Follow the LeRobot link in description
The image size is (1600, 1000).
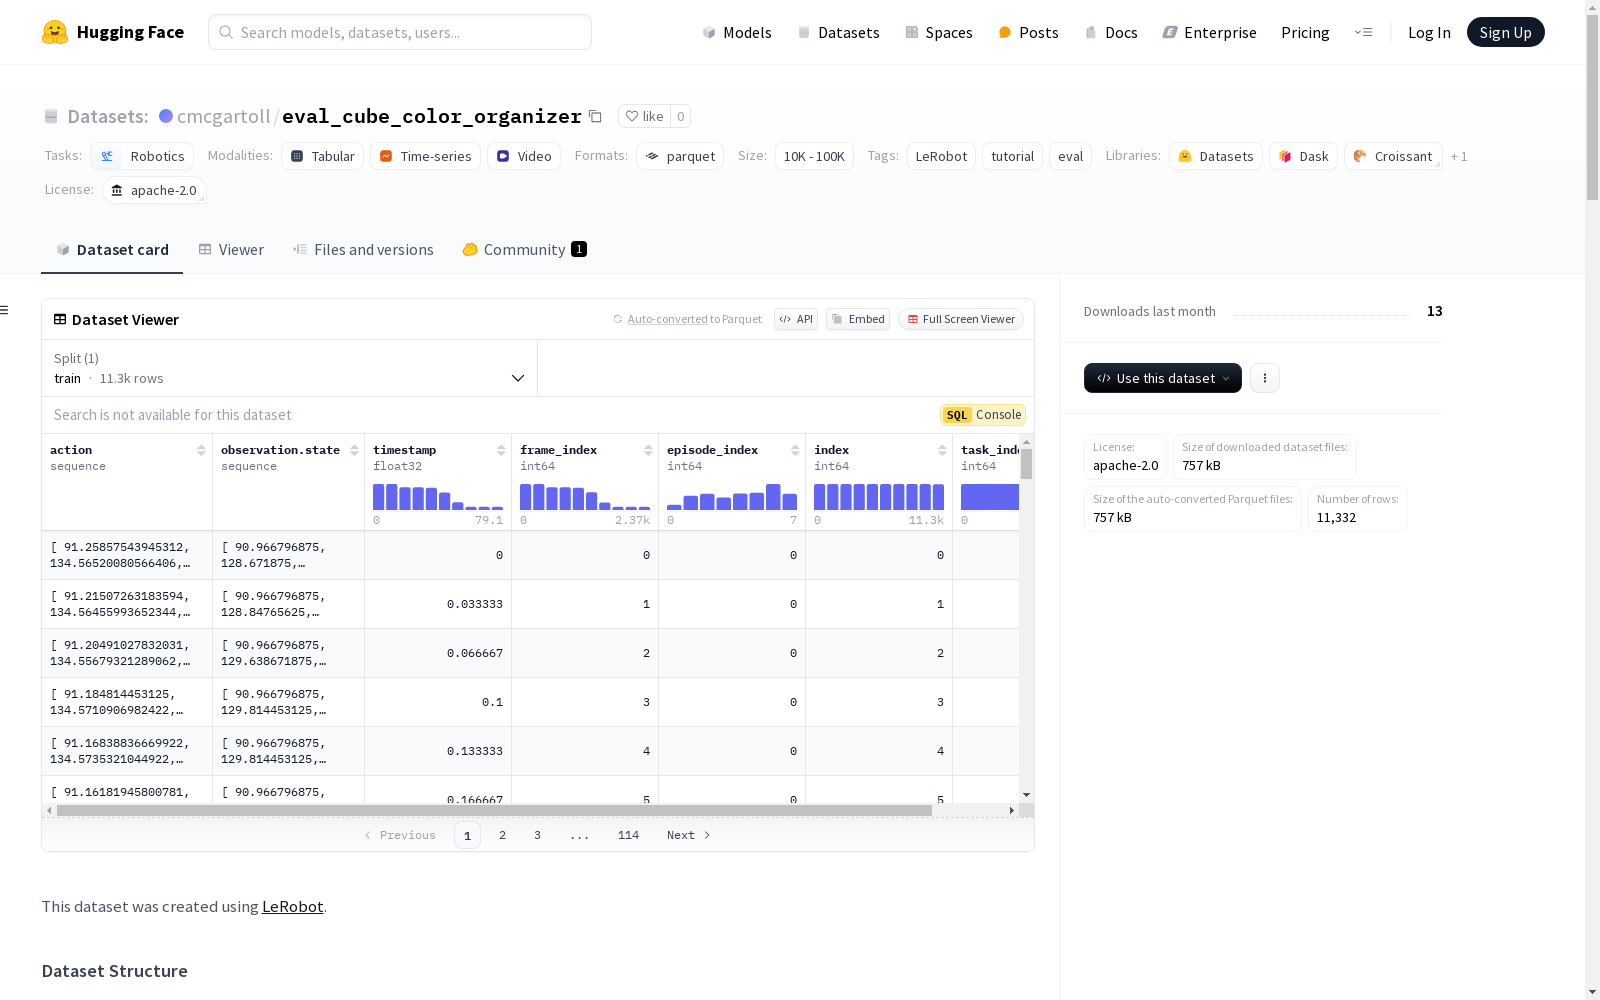[x=292, y=907]
